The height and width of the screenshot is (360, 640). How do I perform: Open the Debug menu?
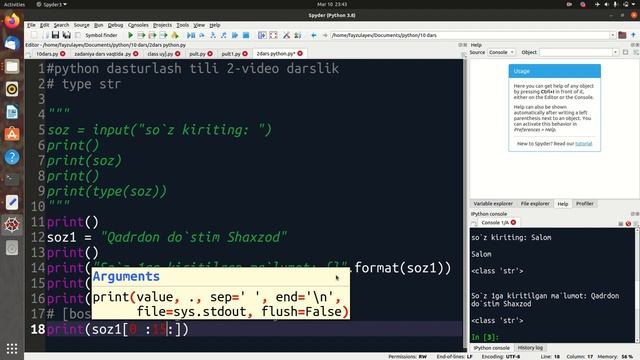(x=115, y=25)
